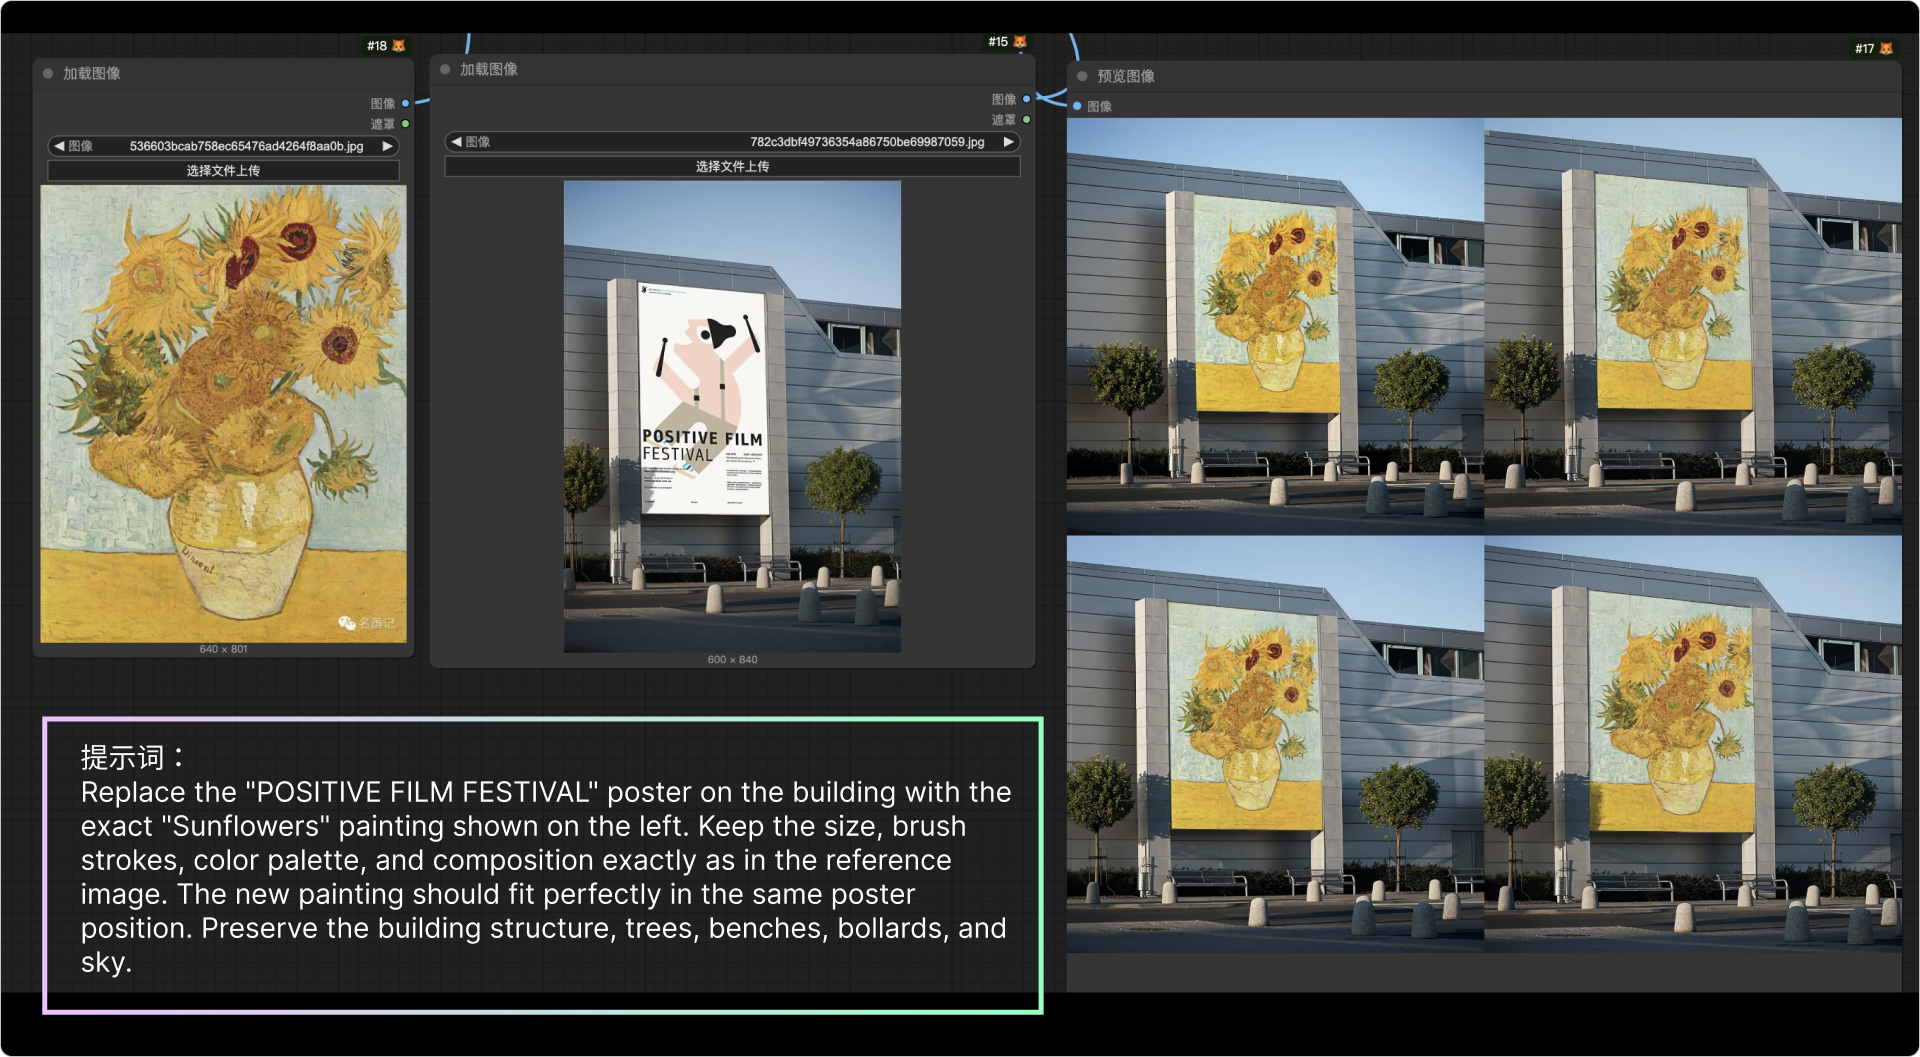
Task: Click the 预览图像 node title
Action: pyautogui.click(x=1126, y=76)
